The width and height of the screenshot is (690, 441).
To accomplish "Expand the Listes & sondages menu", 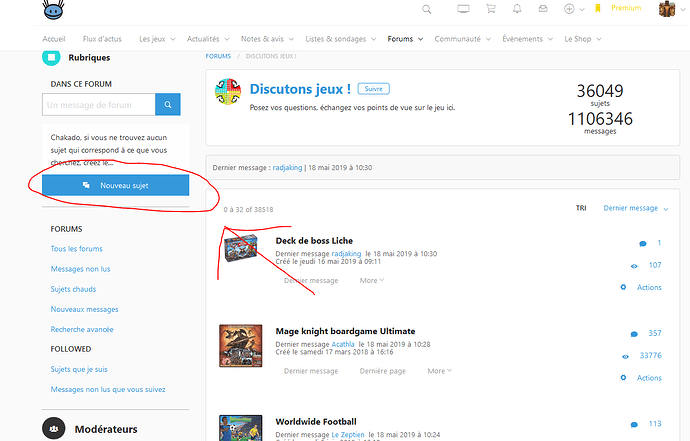I will click(341, 39).
